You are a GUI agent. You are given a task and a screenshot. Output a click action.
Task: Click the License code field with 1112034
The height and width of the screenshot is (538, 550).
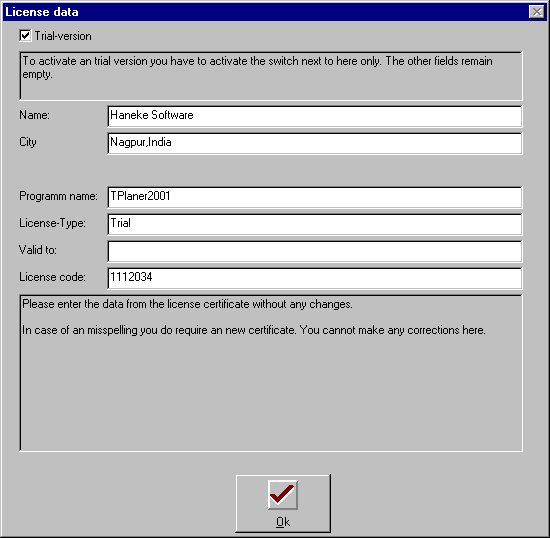315,278
